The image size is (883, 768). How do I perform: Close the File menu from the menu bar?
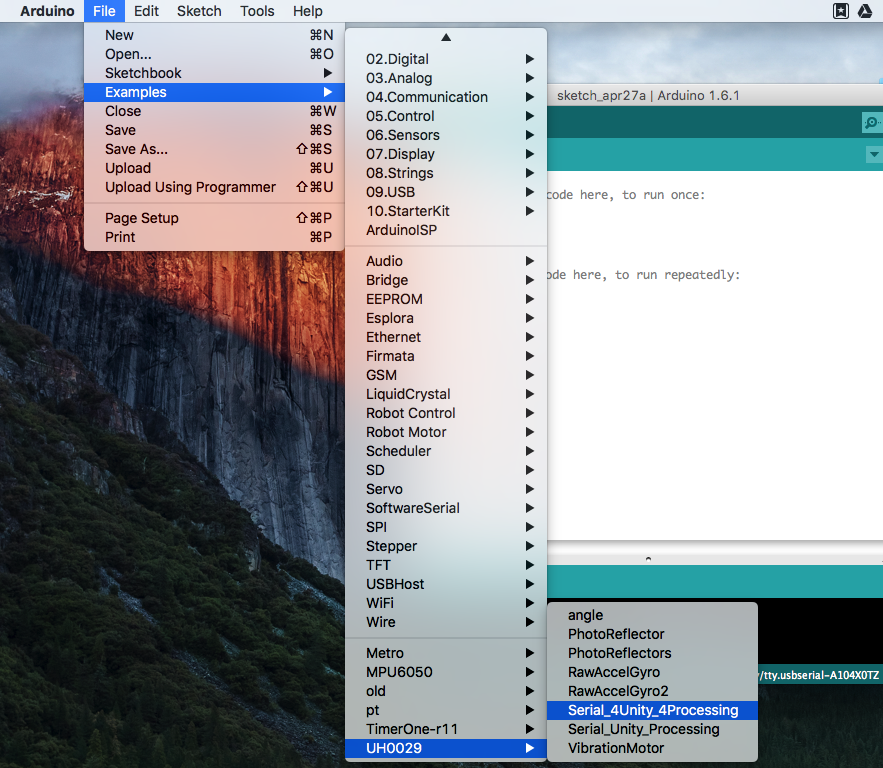tap(104, 11)
